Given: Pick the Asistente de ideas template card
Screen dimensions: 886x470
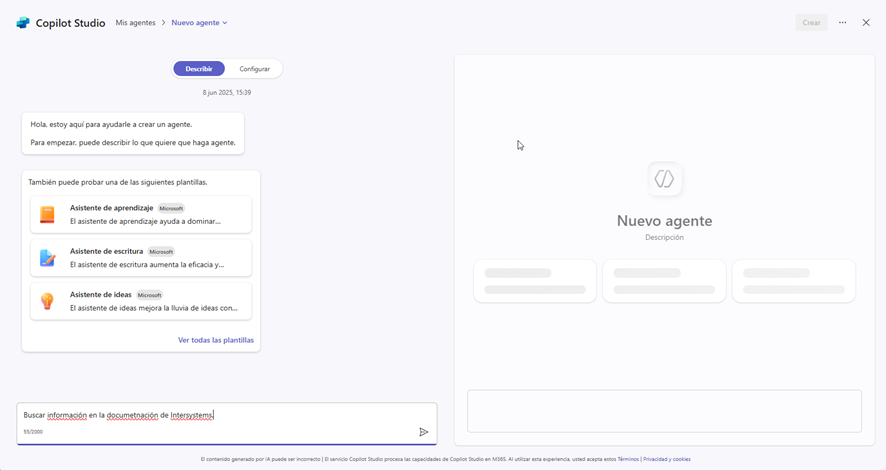Looking at the screenshot, I should click(150, 301).
